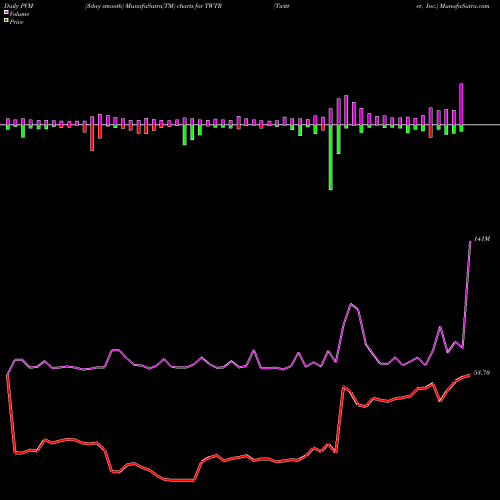The height and width of the screenshot is (500, 500).
Task: Click the MunafaSutra.com text at top right
Action: (x=464, y=6)
